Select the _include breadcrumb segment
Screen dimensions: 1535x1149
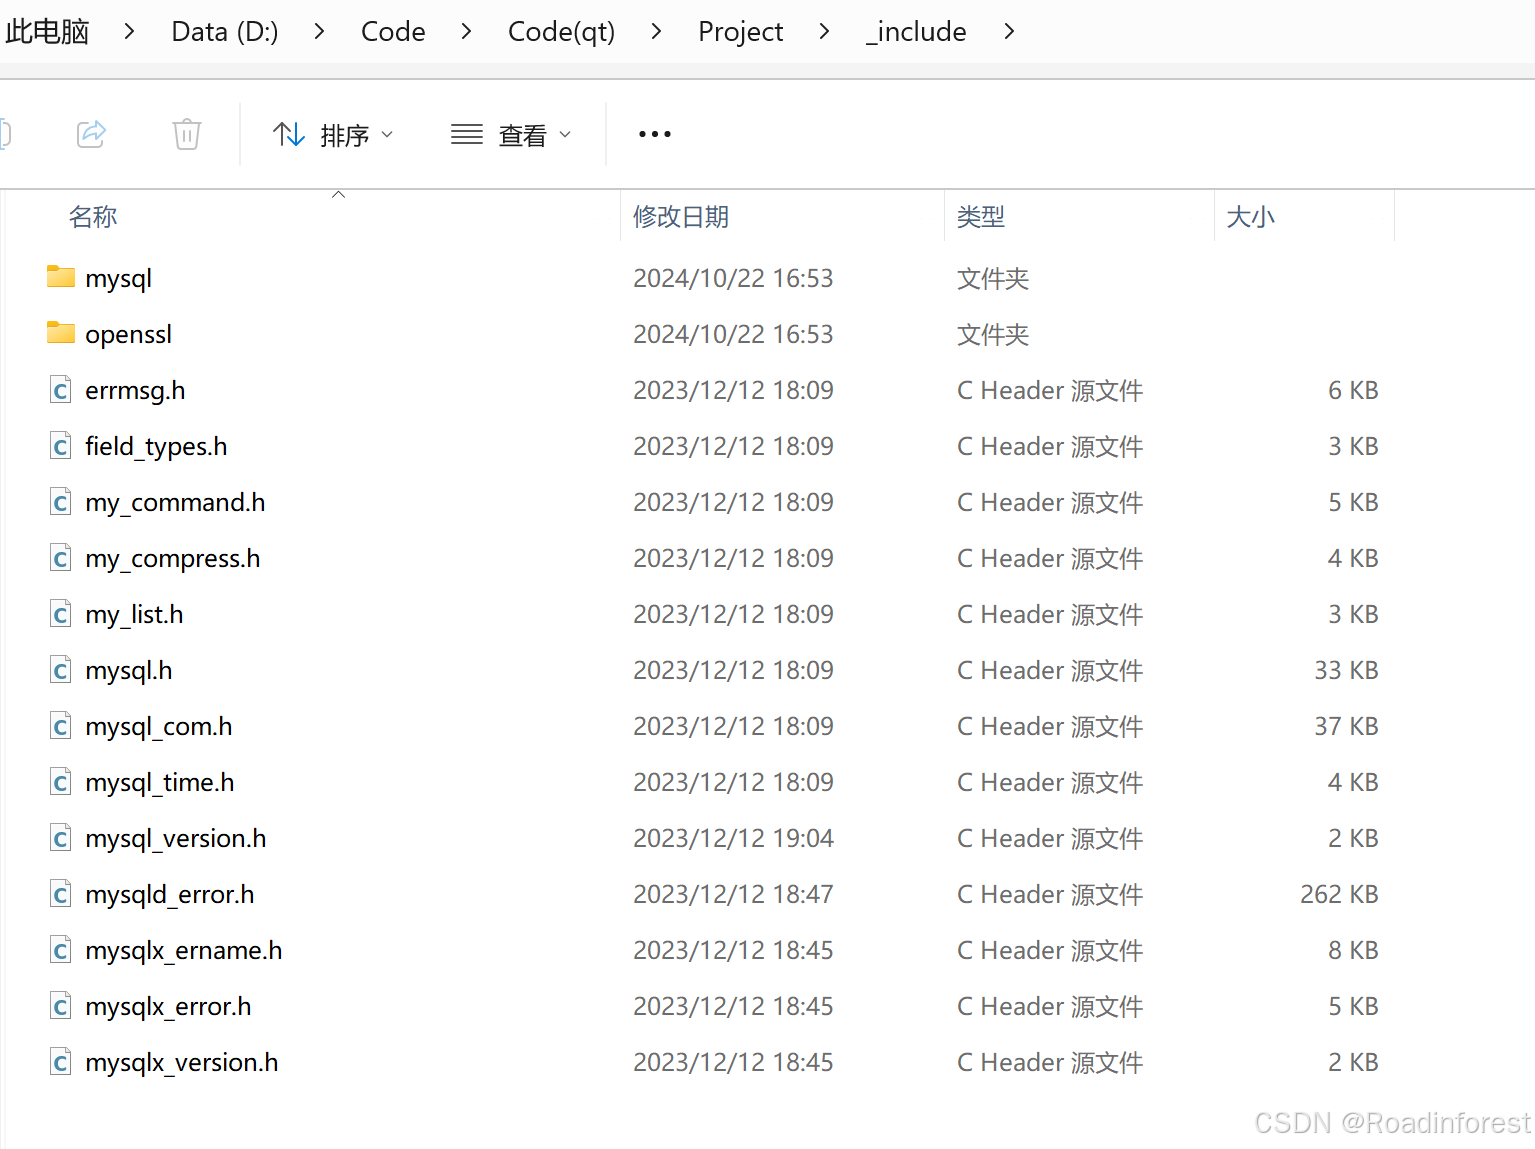(916, 32)
